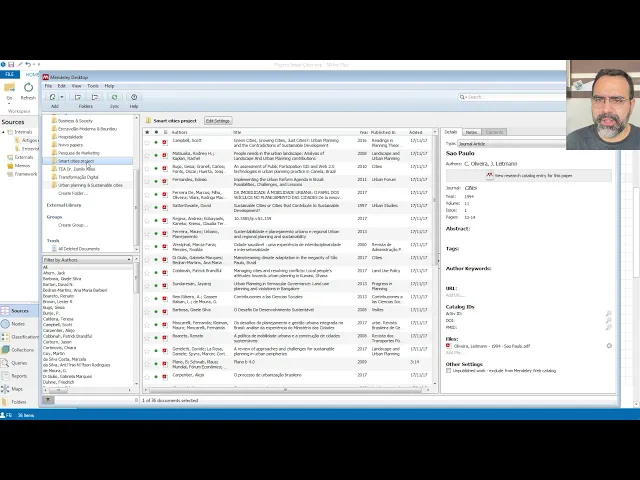This screenshot has height=480, width=640.
Task: Click the NVivo Refresh icon
Action: [x=28, y=87]
